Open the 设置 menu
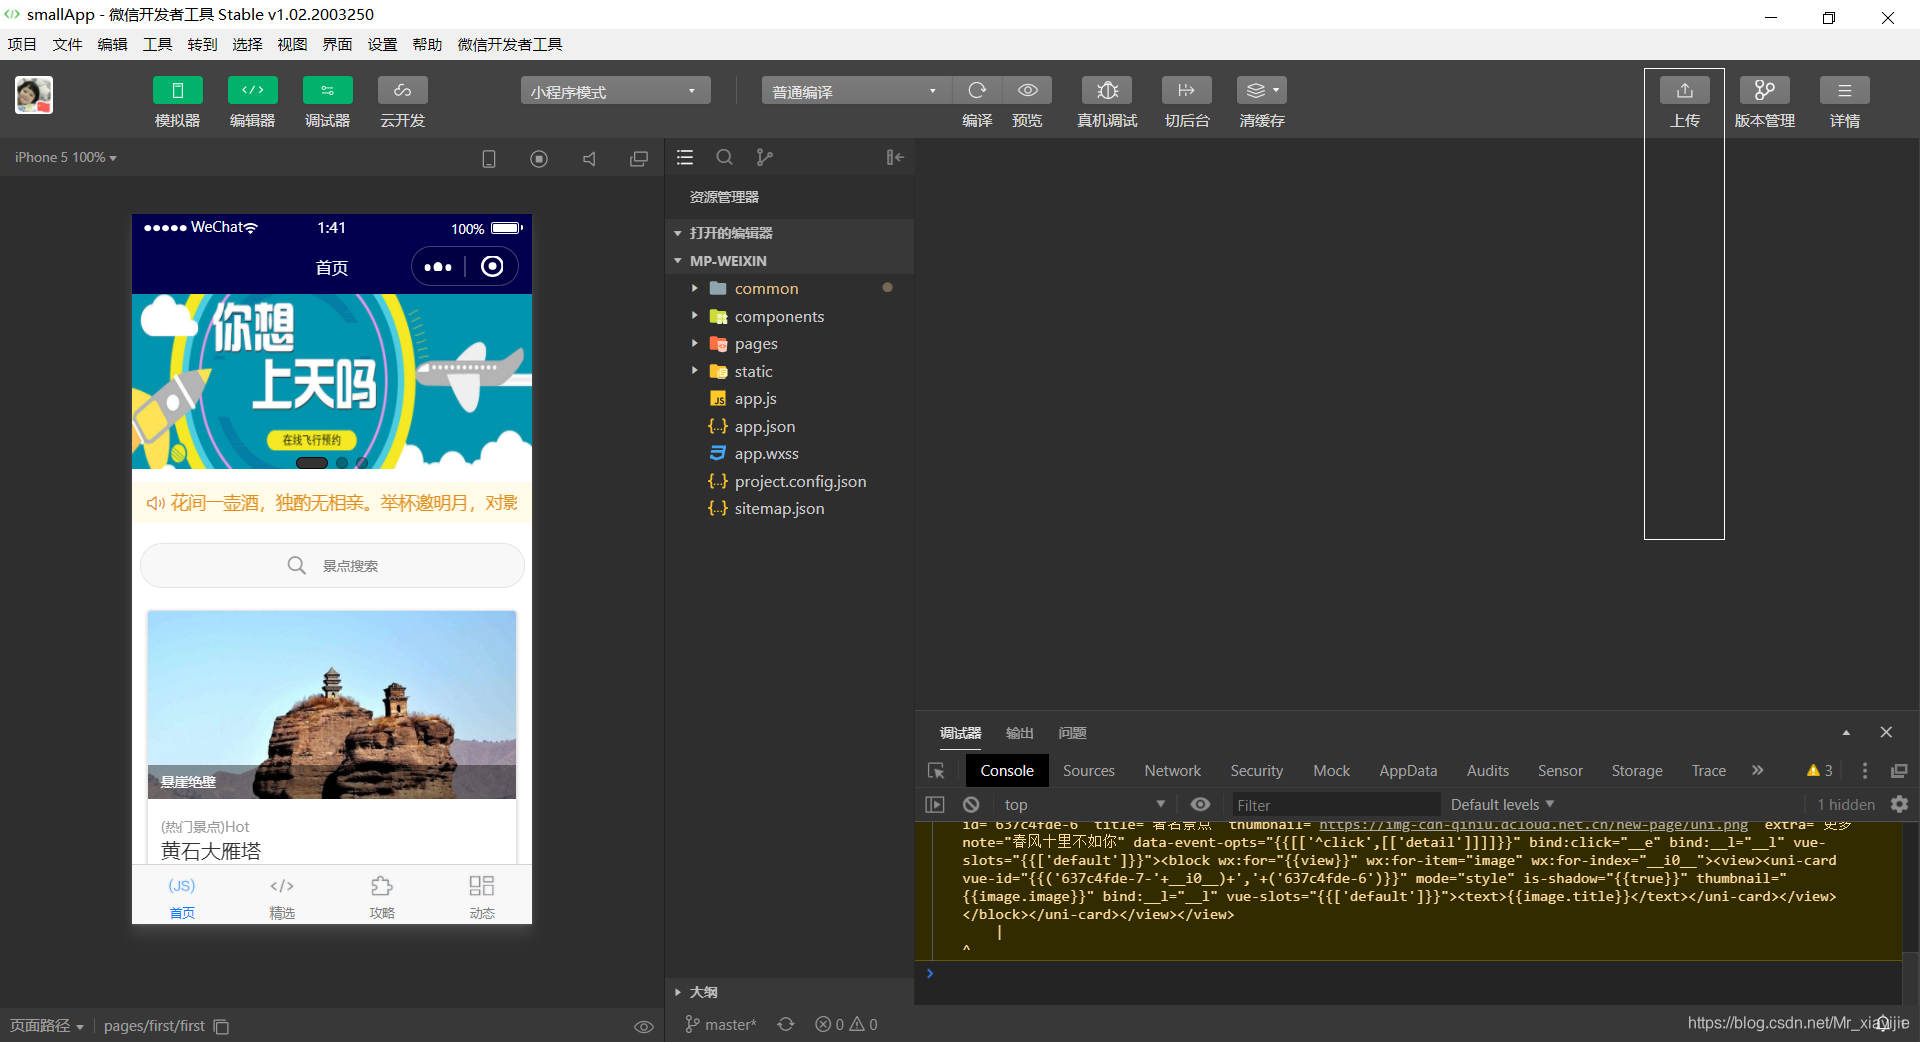1920x1042 pixels. pyautogui.click(x=382, y=45)
